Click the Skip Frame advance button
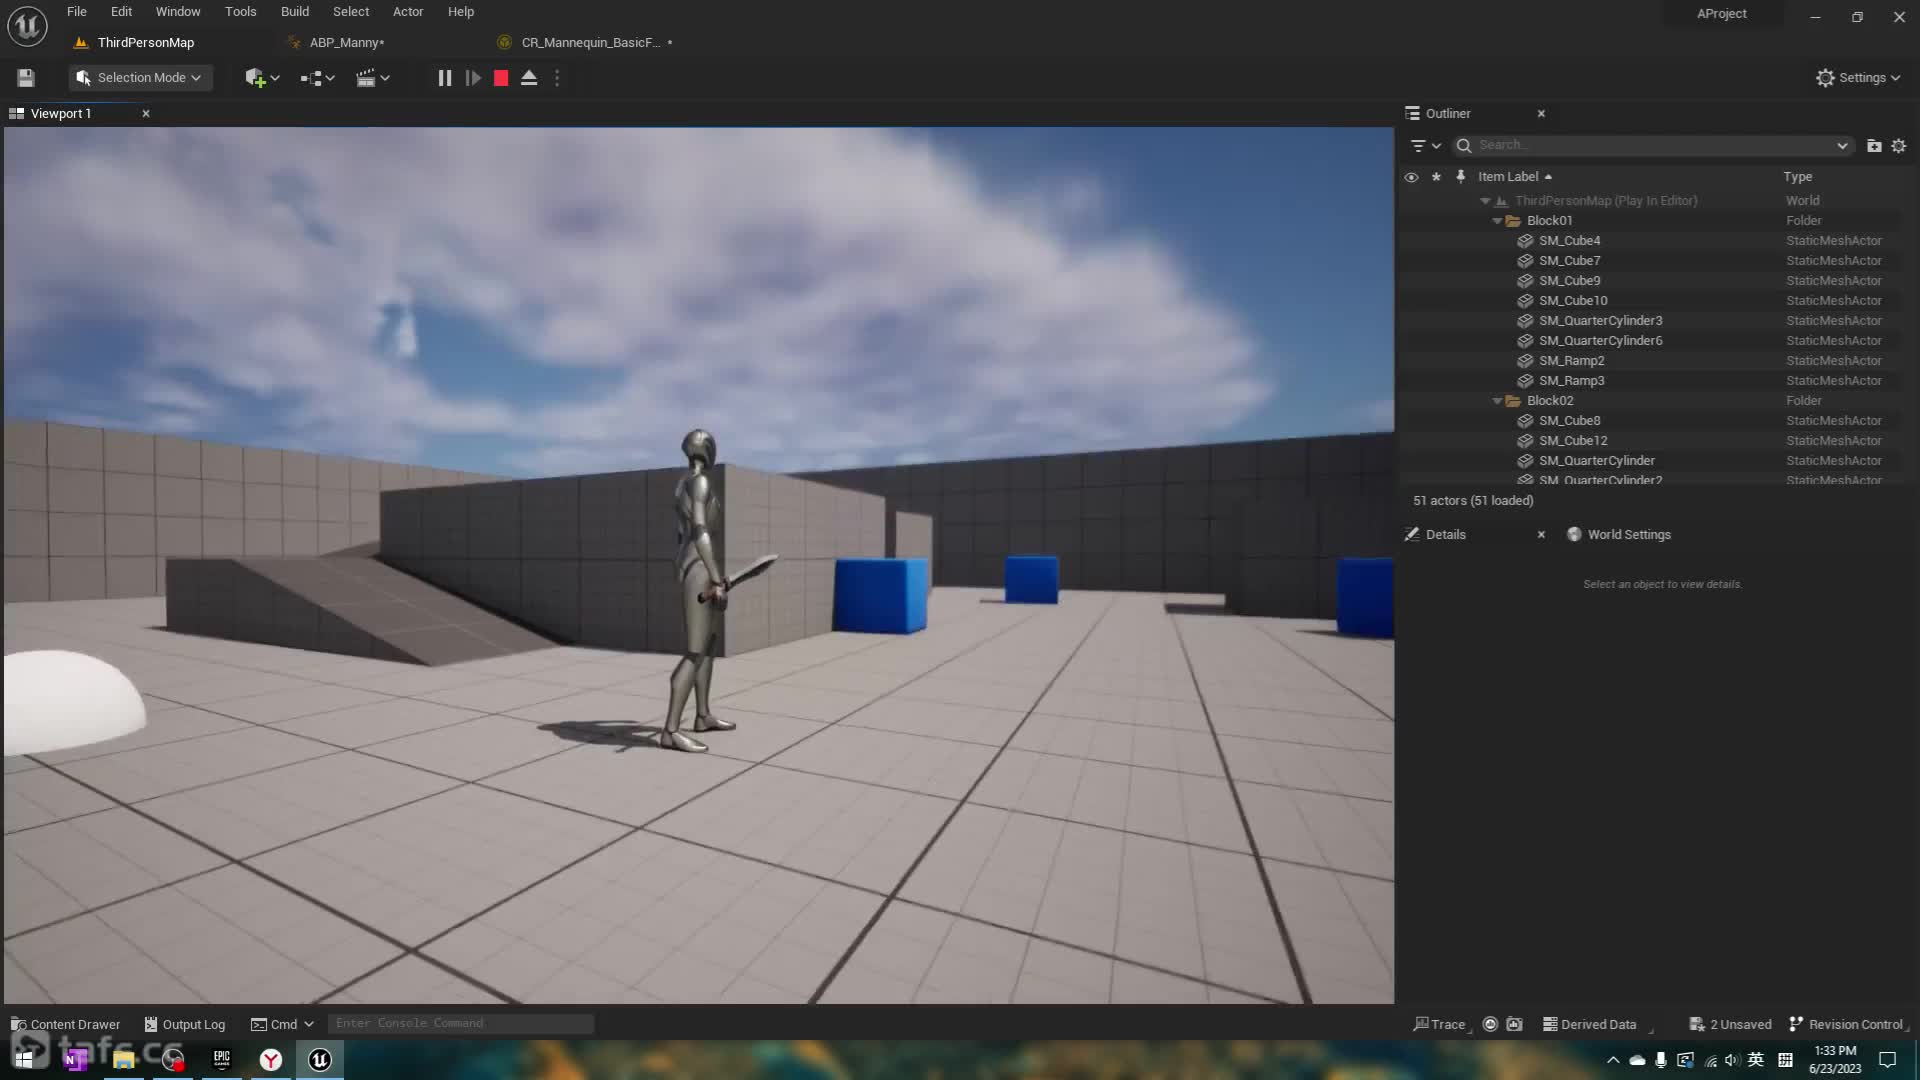 tap(473, 78)
